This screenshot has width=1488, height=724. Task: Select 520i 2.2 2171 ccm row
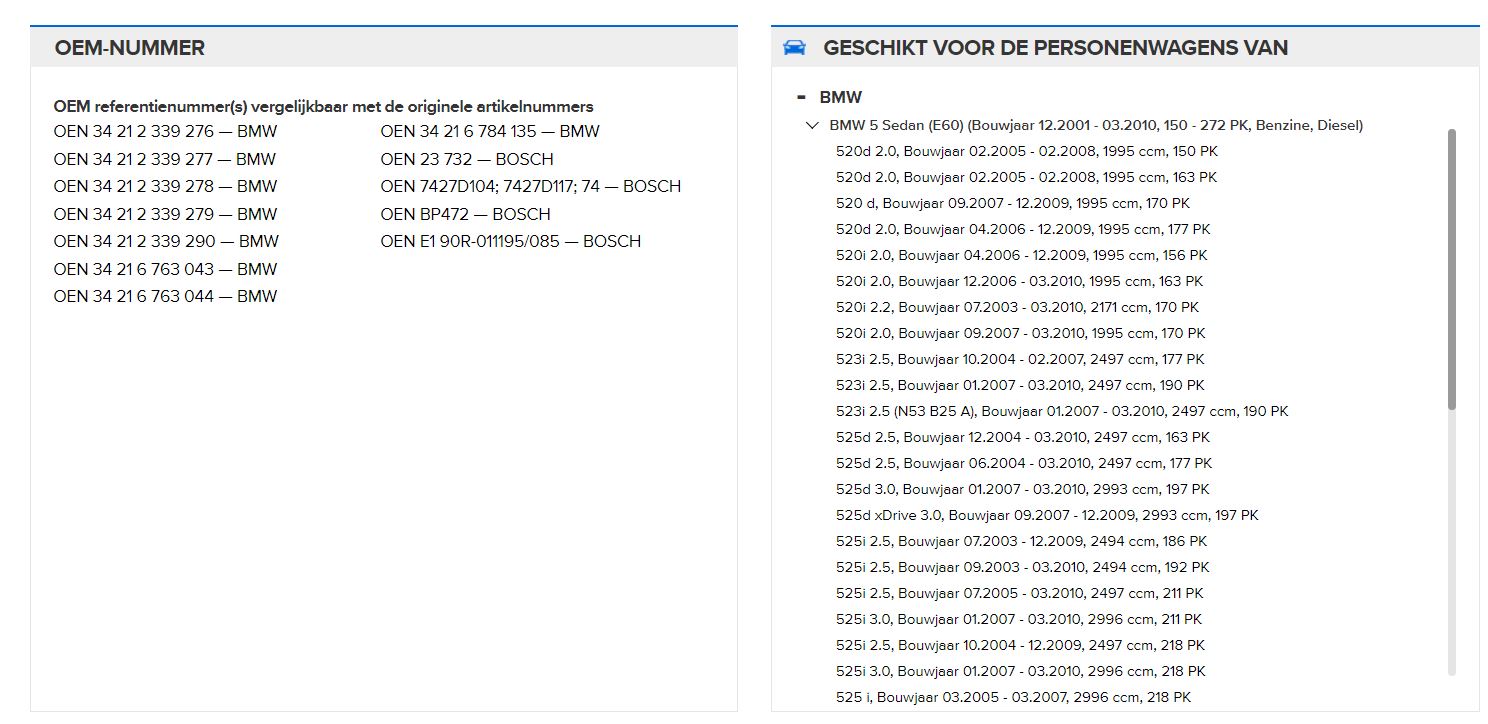[x=1018, y=307]
